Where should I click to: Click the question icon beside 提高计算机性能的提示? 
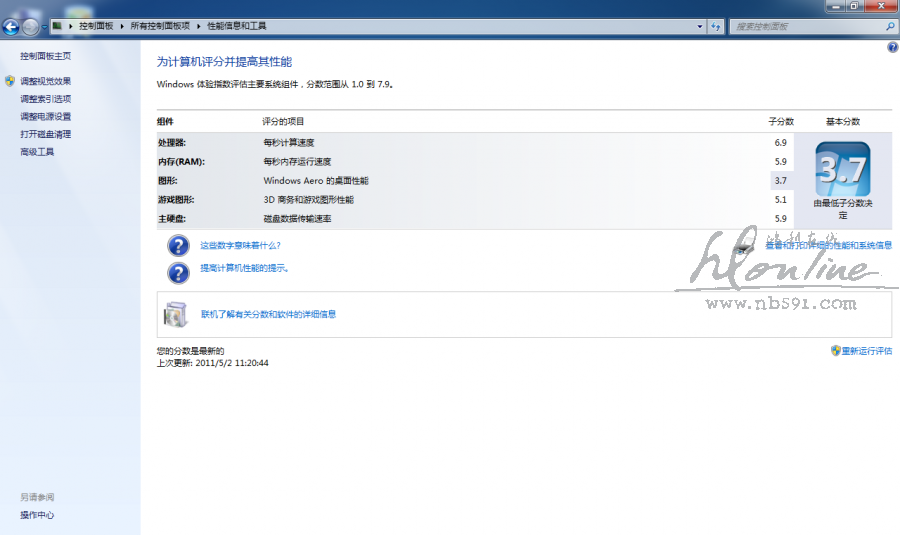point(178,273)
